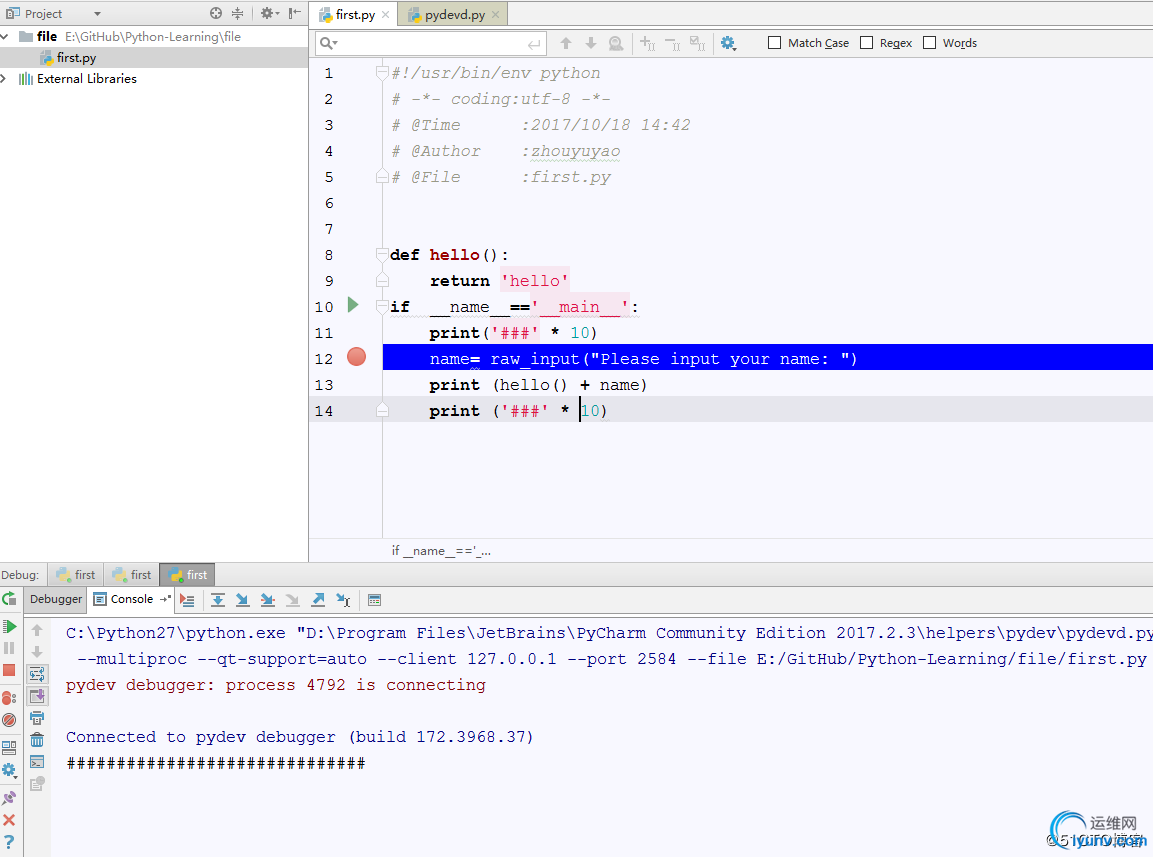This screenshot has width=1153, height=857.
Task: Collapse the file project folder
Action: click(x=5, y=37)
